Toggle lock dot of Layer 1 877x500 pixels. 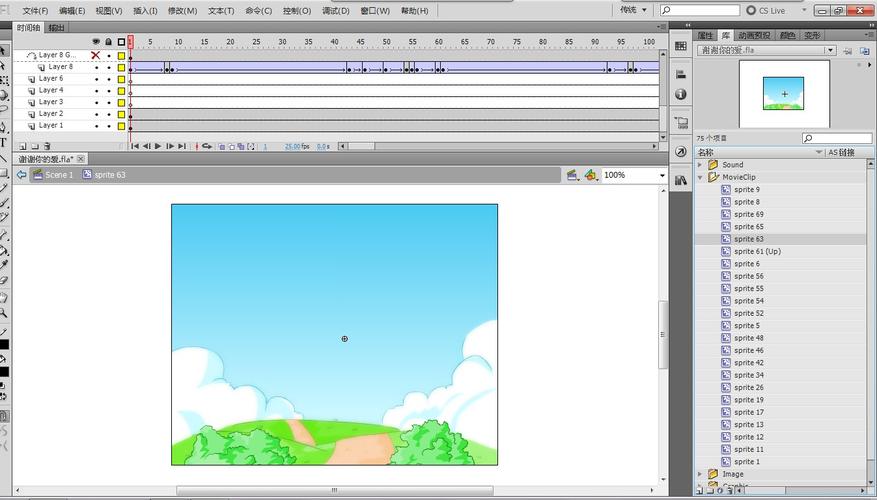coord(109,126)
